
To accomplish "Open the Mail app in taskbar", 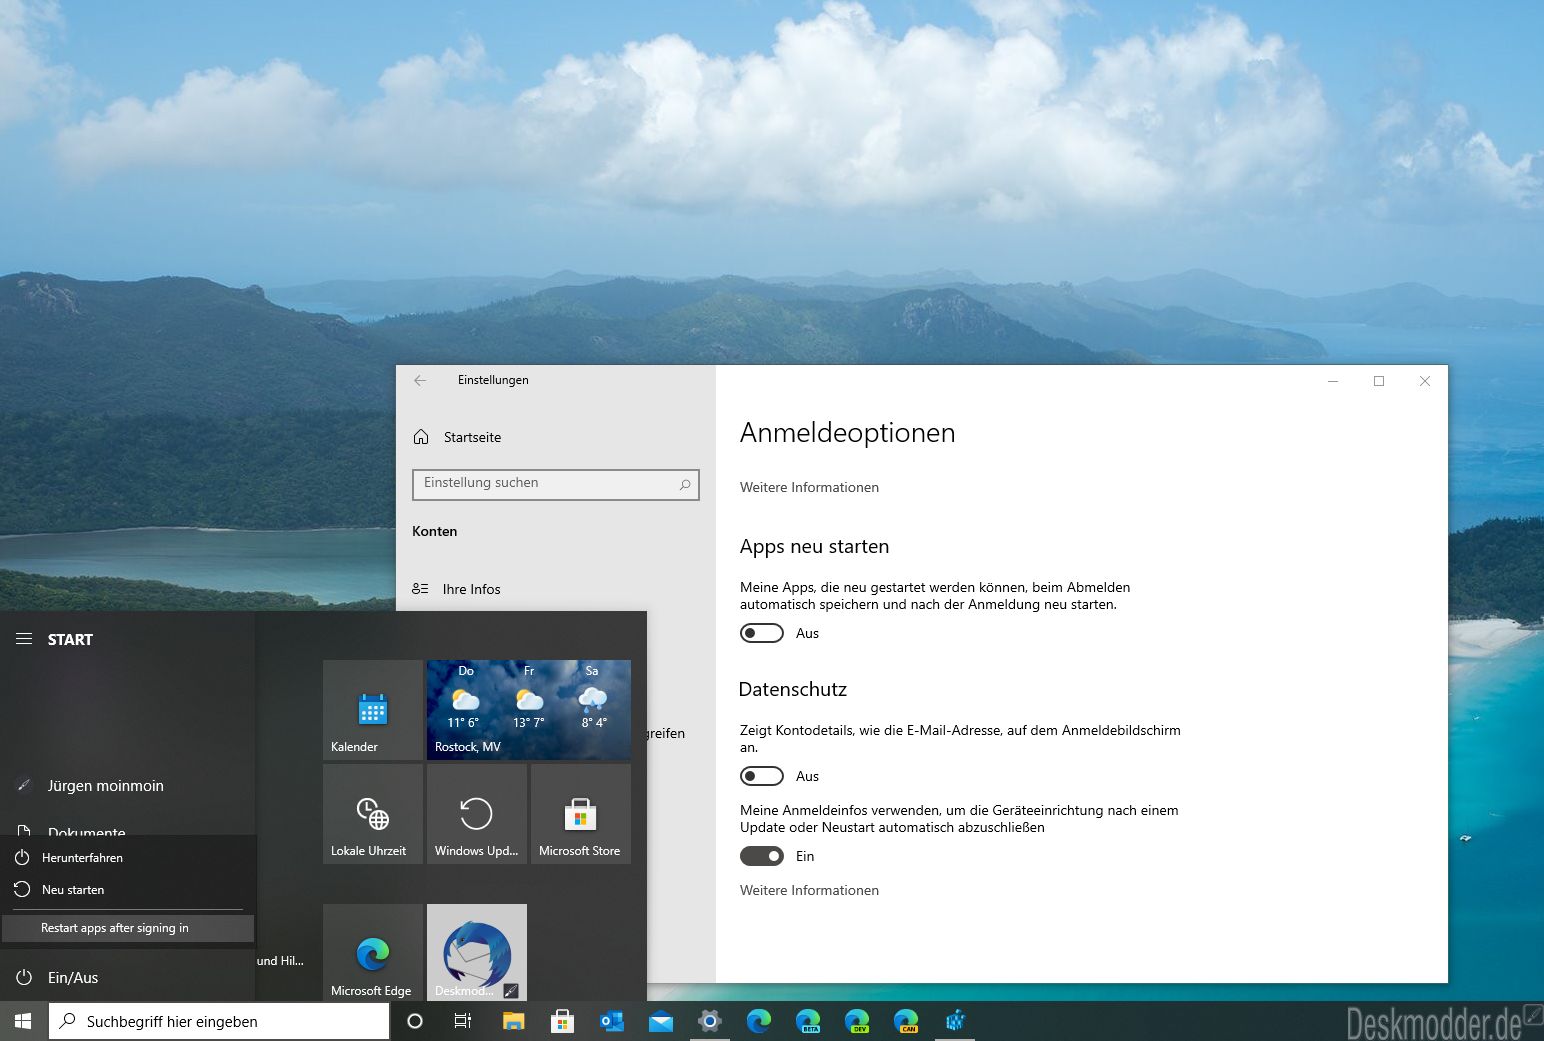I will [660, 1021].
